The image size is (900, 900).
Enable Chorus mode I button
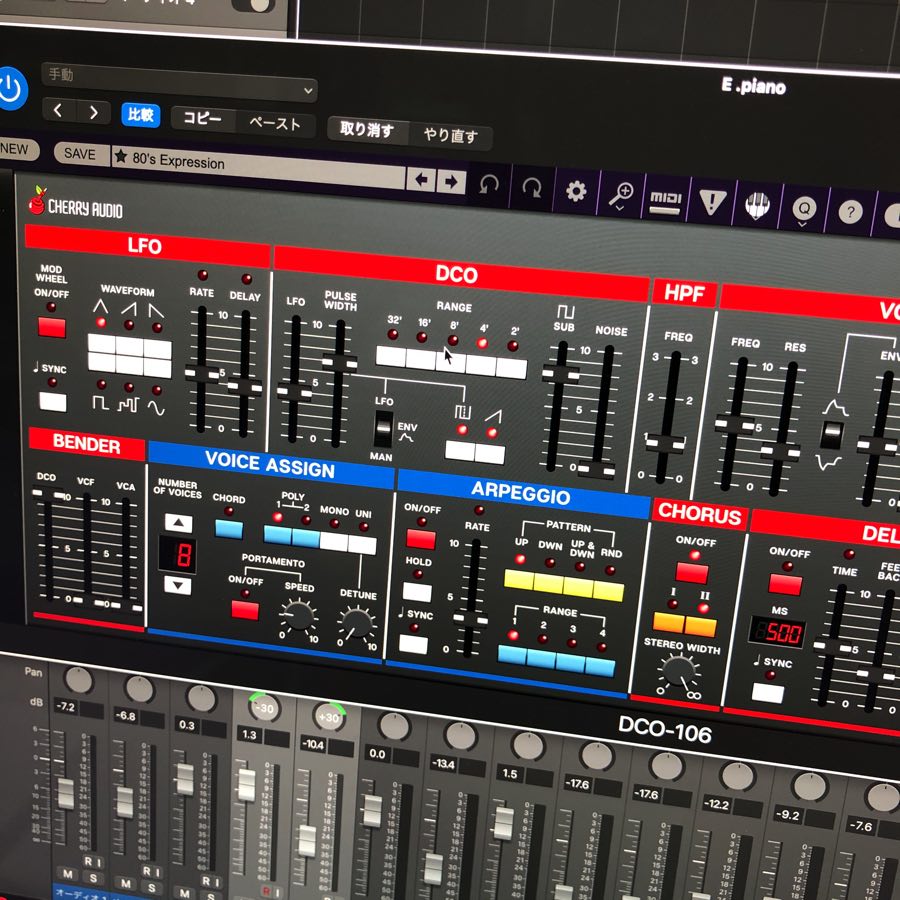669,623
